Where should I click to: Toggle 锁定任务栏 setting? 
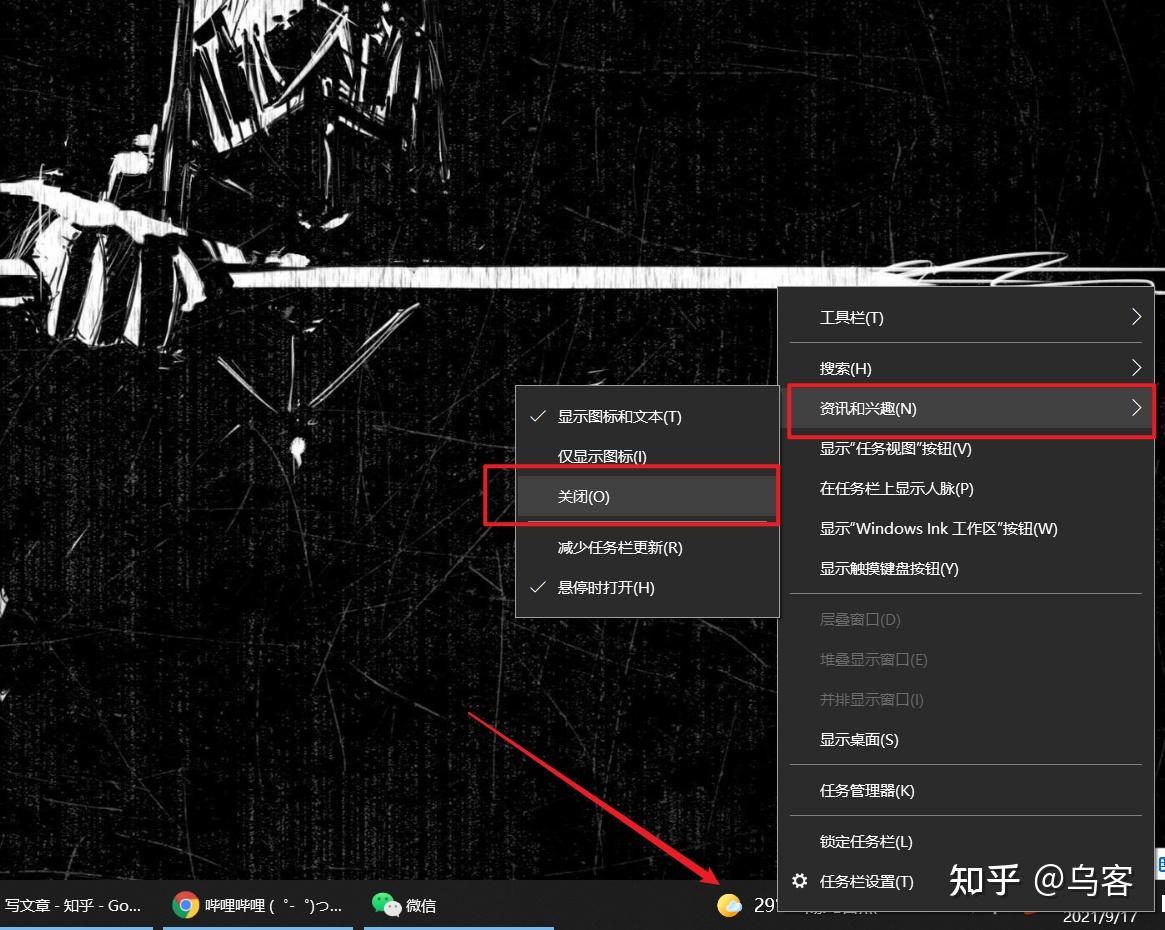[866, 841]
